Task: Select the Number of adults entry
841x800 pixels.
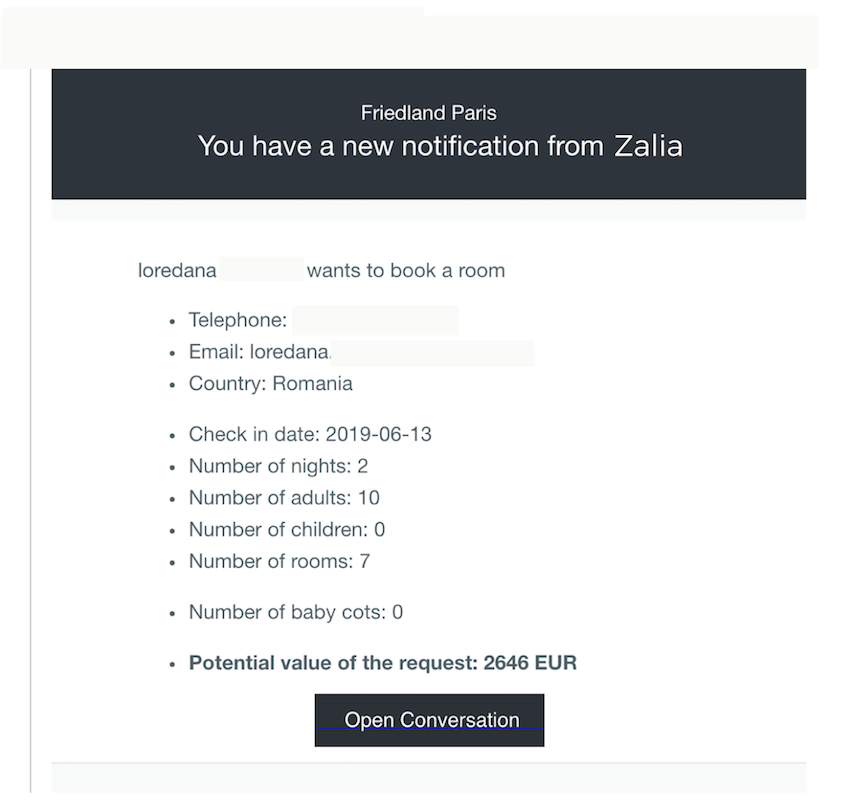Action: [x=284, y=498]
